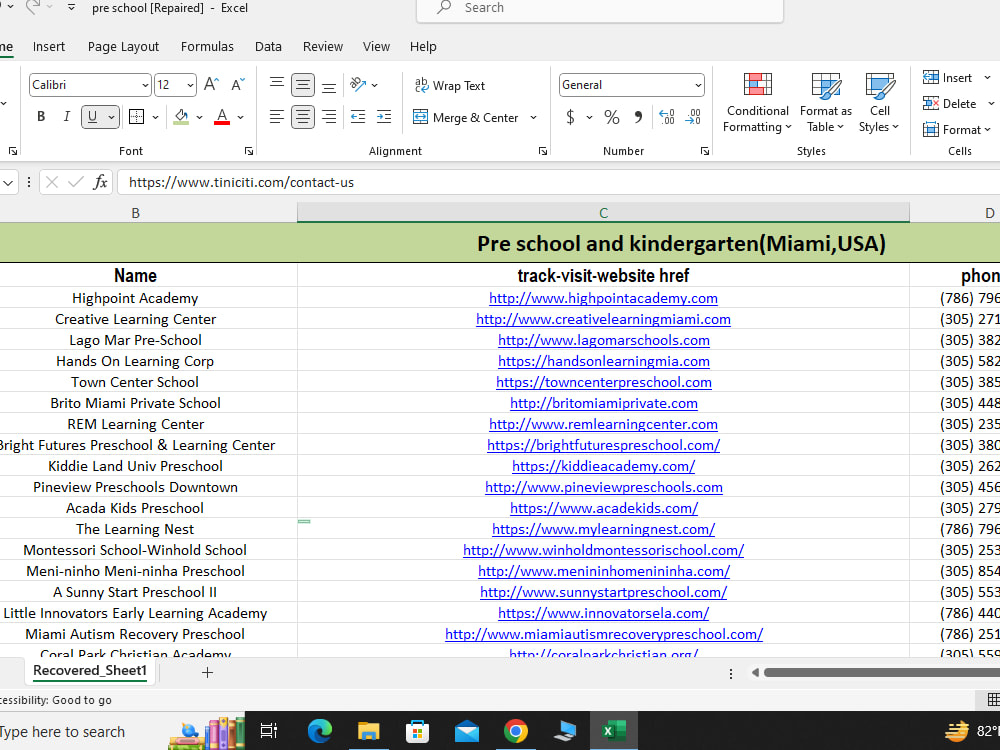Apply Percent Style
This screenshot has width=1000, height=750.
point(612,117)
